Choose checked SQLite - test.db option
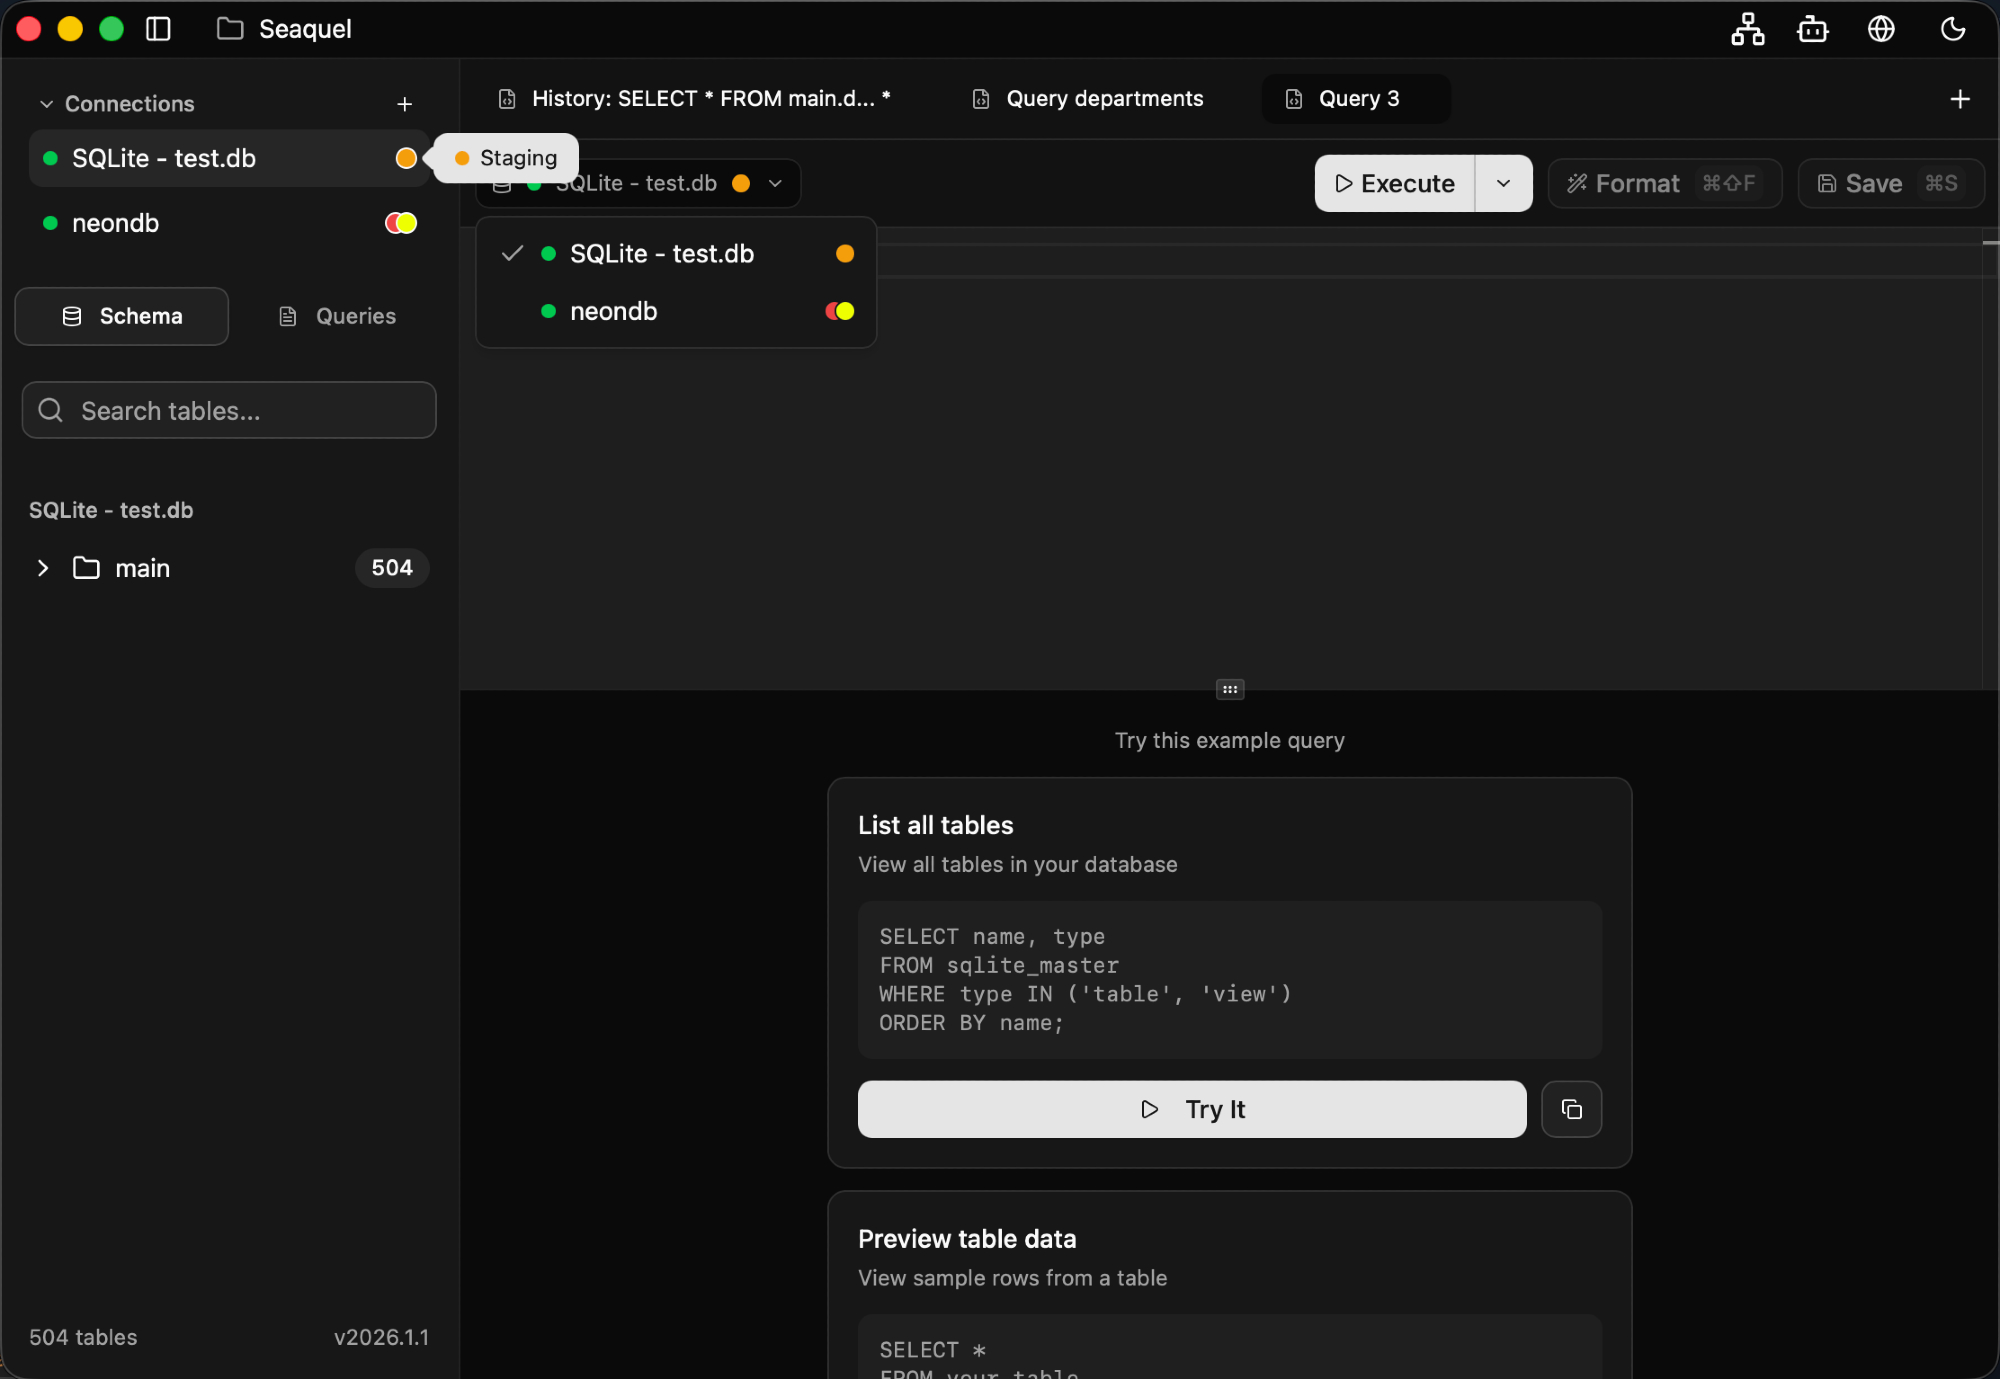This screenshot has height=1379, width=2000. [x=661, y=254]
